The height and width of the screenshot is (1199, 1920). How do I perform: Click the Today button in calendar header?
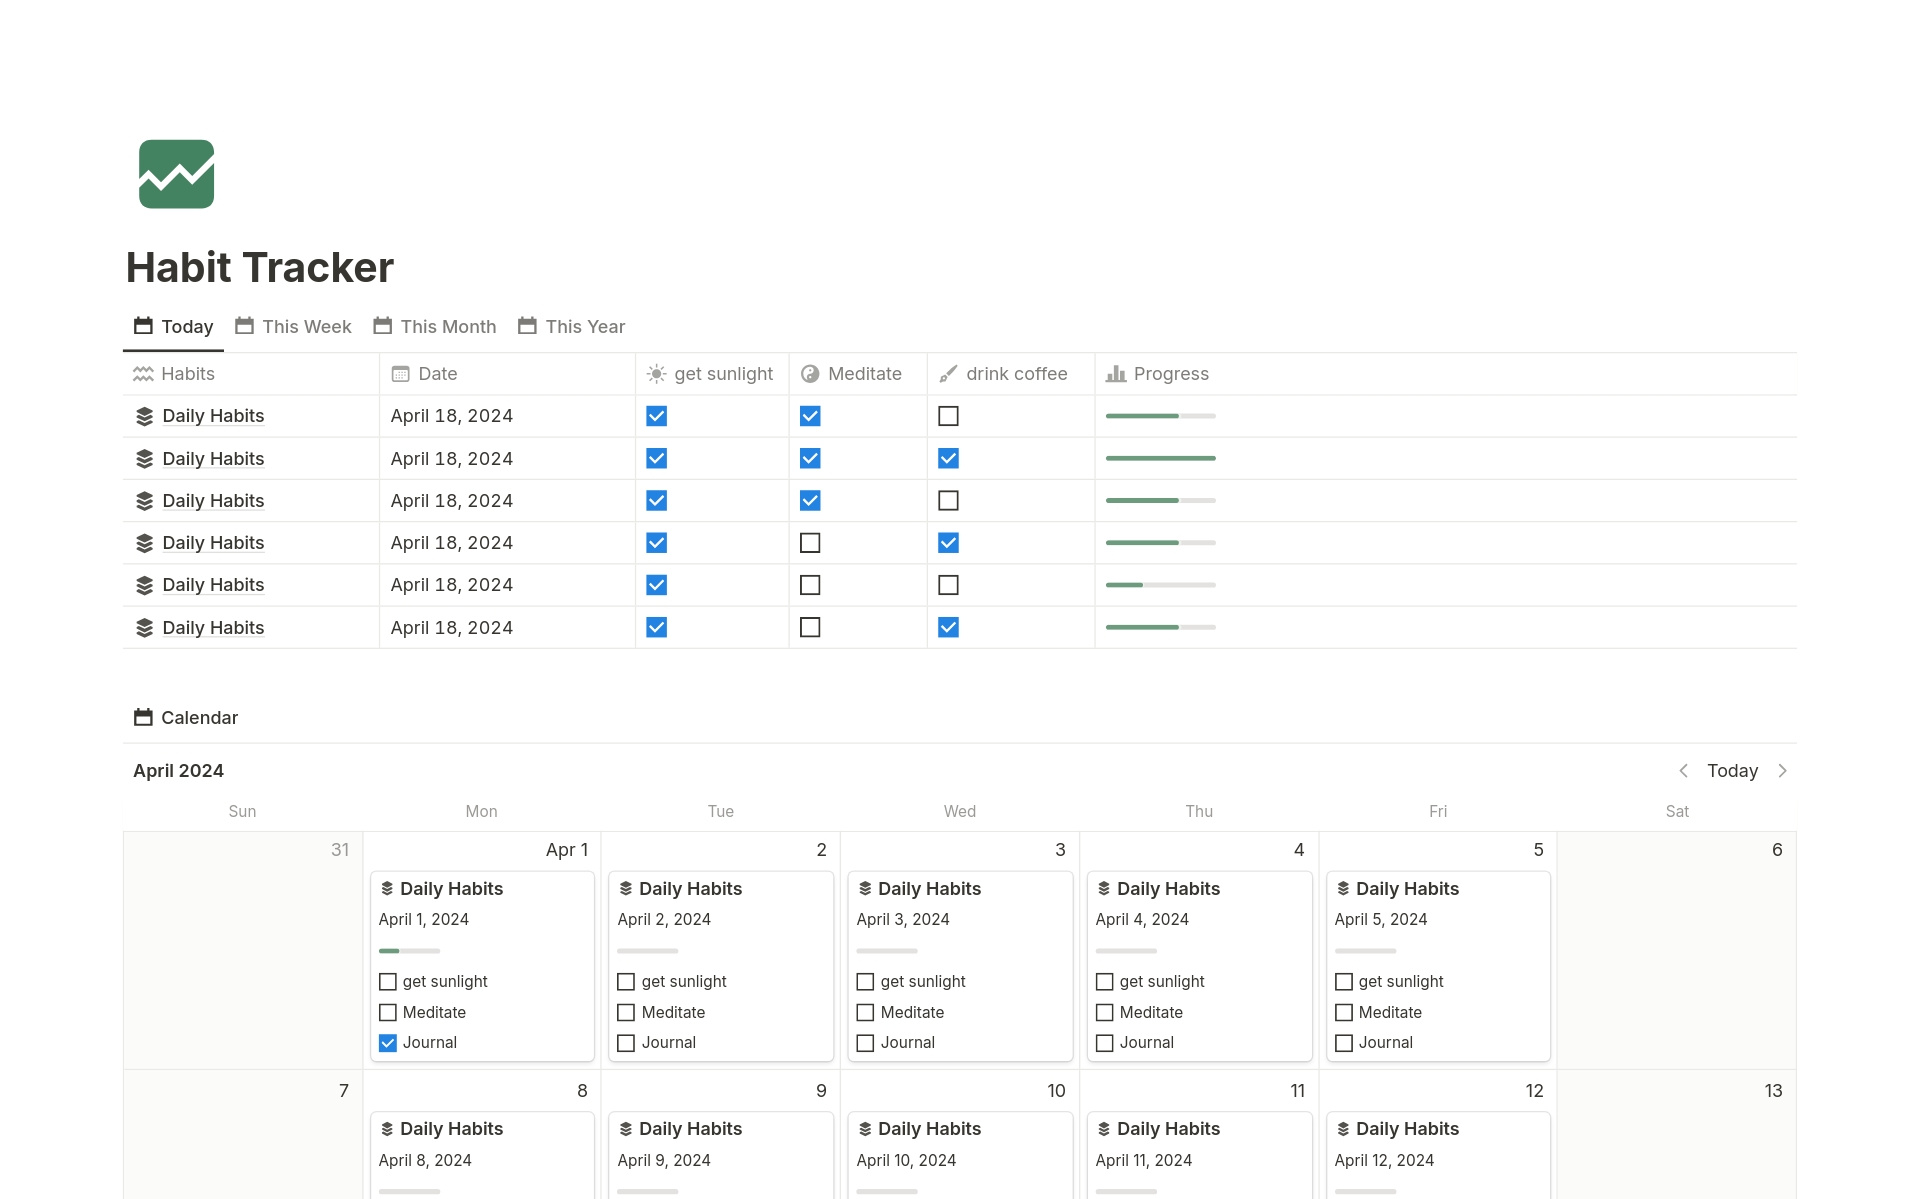click(1732, 771)
